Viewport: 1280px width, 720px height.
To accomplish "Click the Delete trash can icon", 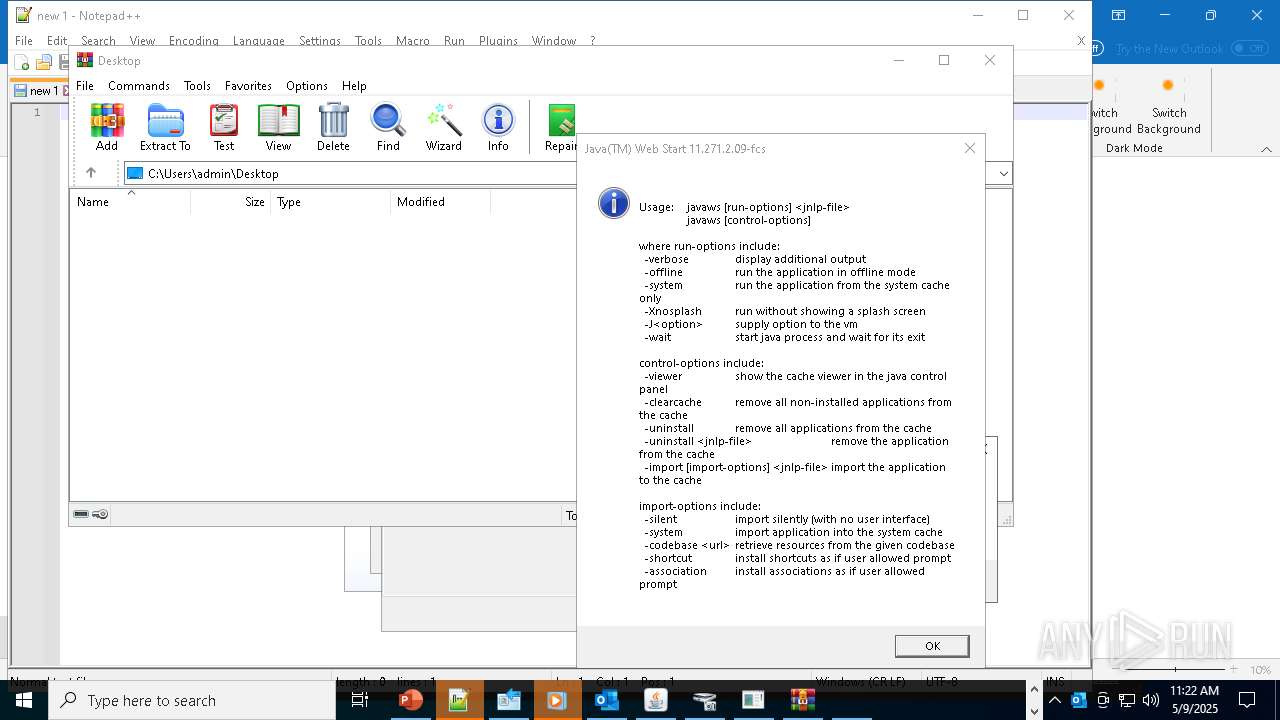I will [x=333, y=120].
